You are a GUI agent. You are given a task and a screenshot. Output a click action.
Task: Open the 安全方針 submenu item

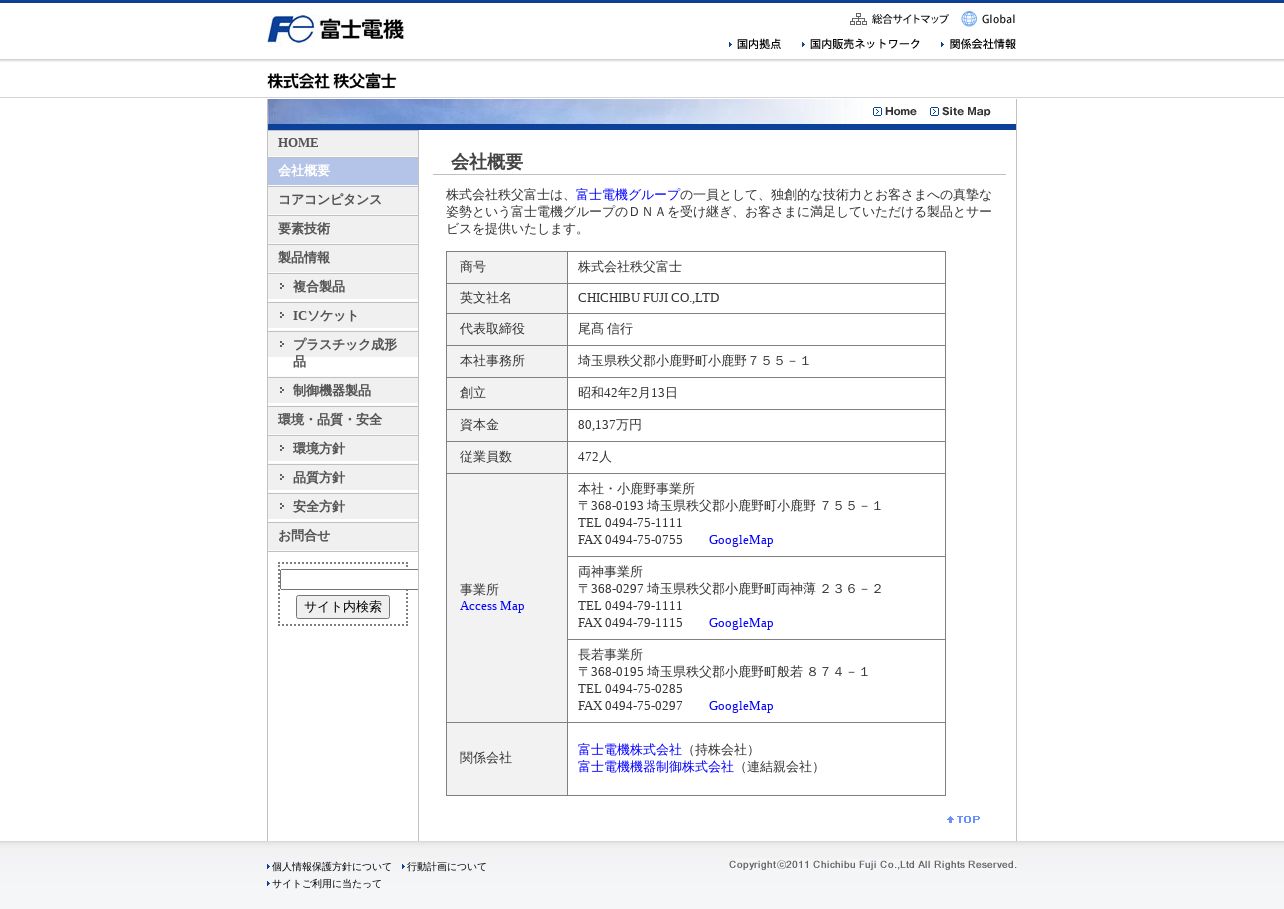point(343,507)
